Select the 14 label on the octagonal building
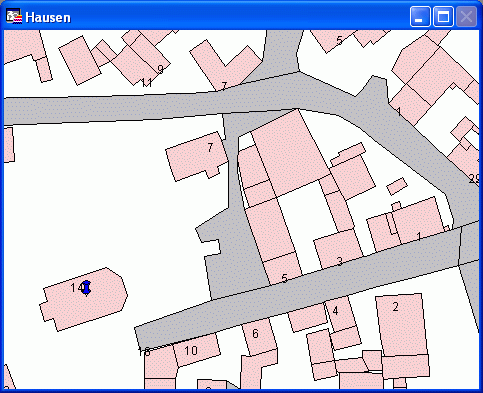Viewport: 483px width, 393px height. point(77,287)
